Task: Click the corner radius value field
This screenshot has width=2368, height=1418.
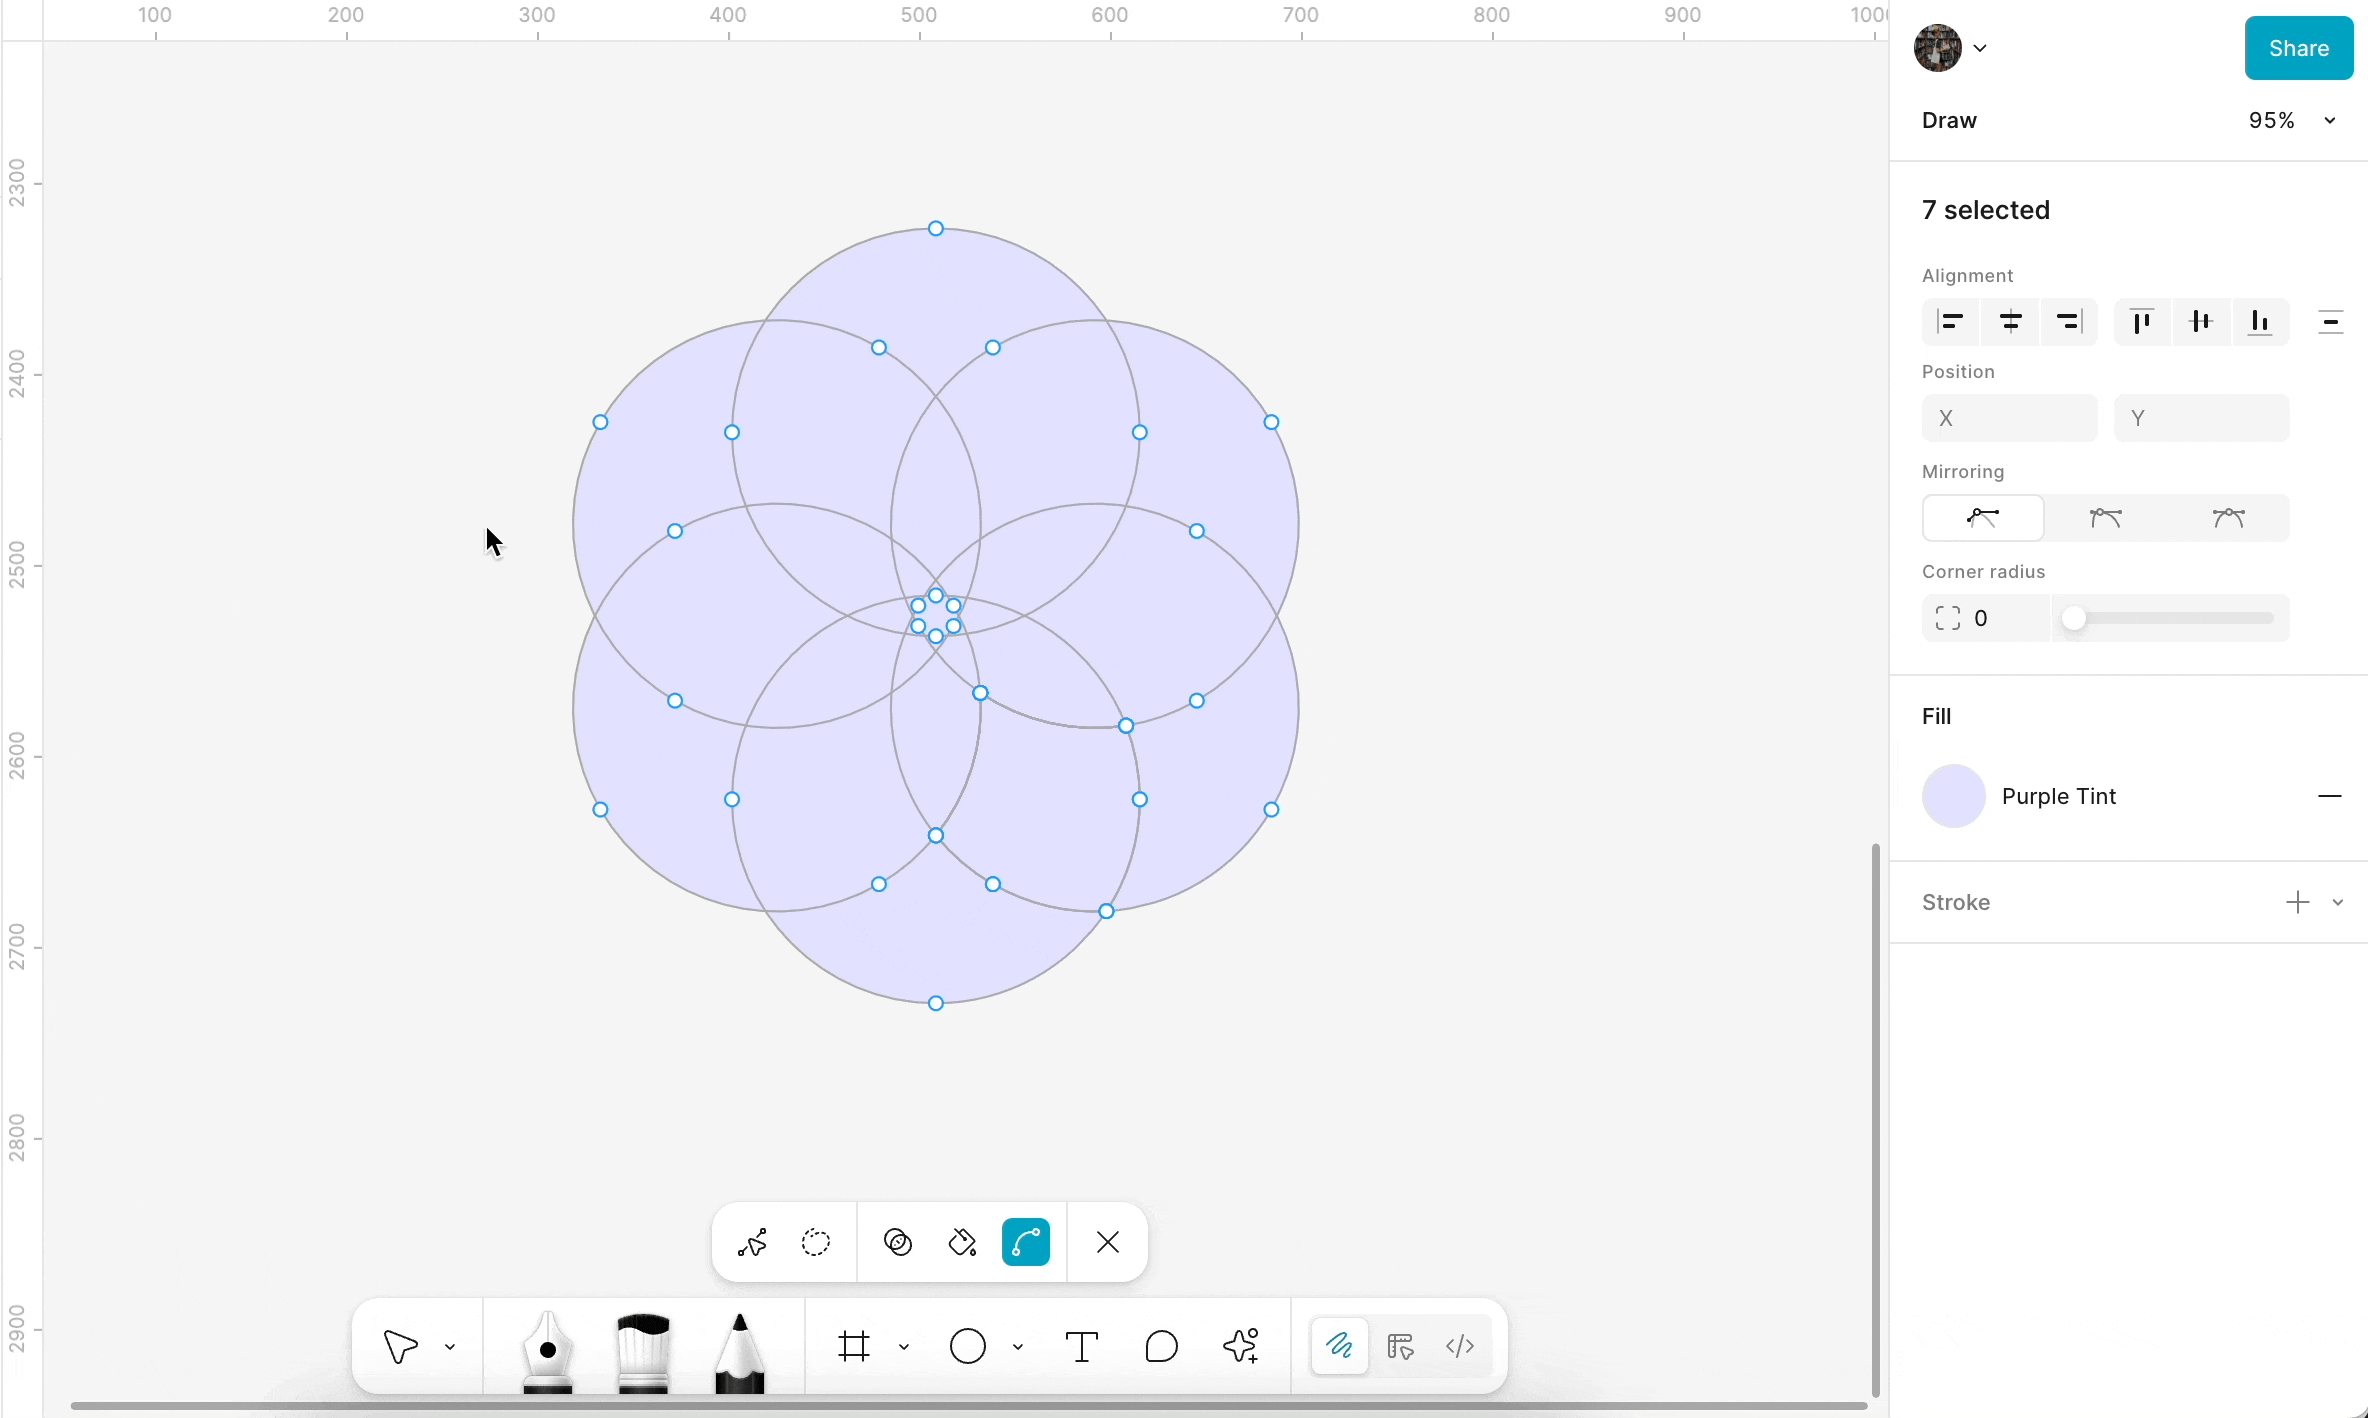Action: (x=1986, y=618)
